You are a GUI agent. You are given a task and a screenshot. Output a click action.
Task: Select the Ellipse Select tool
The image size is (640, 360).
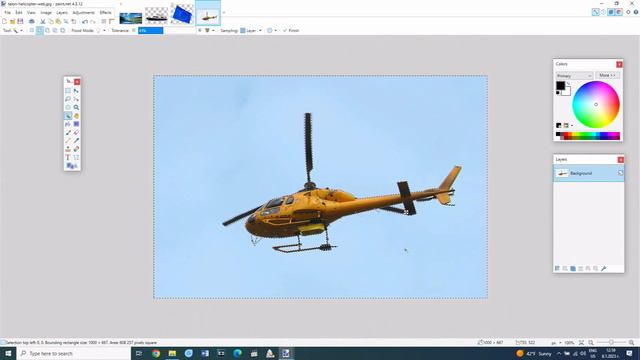click(68, 107)
